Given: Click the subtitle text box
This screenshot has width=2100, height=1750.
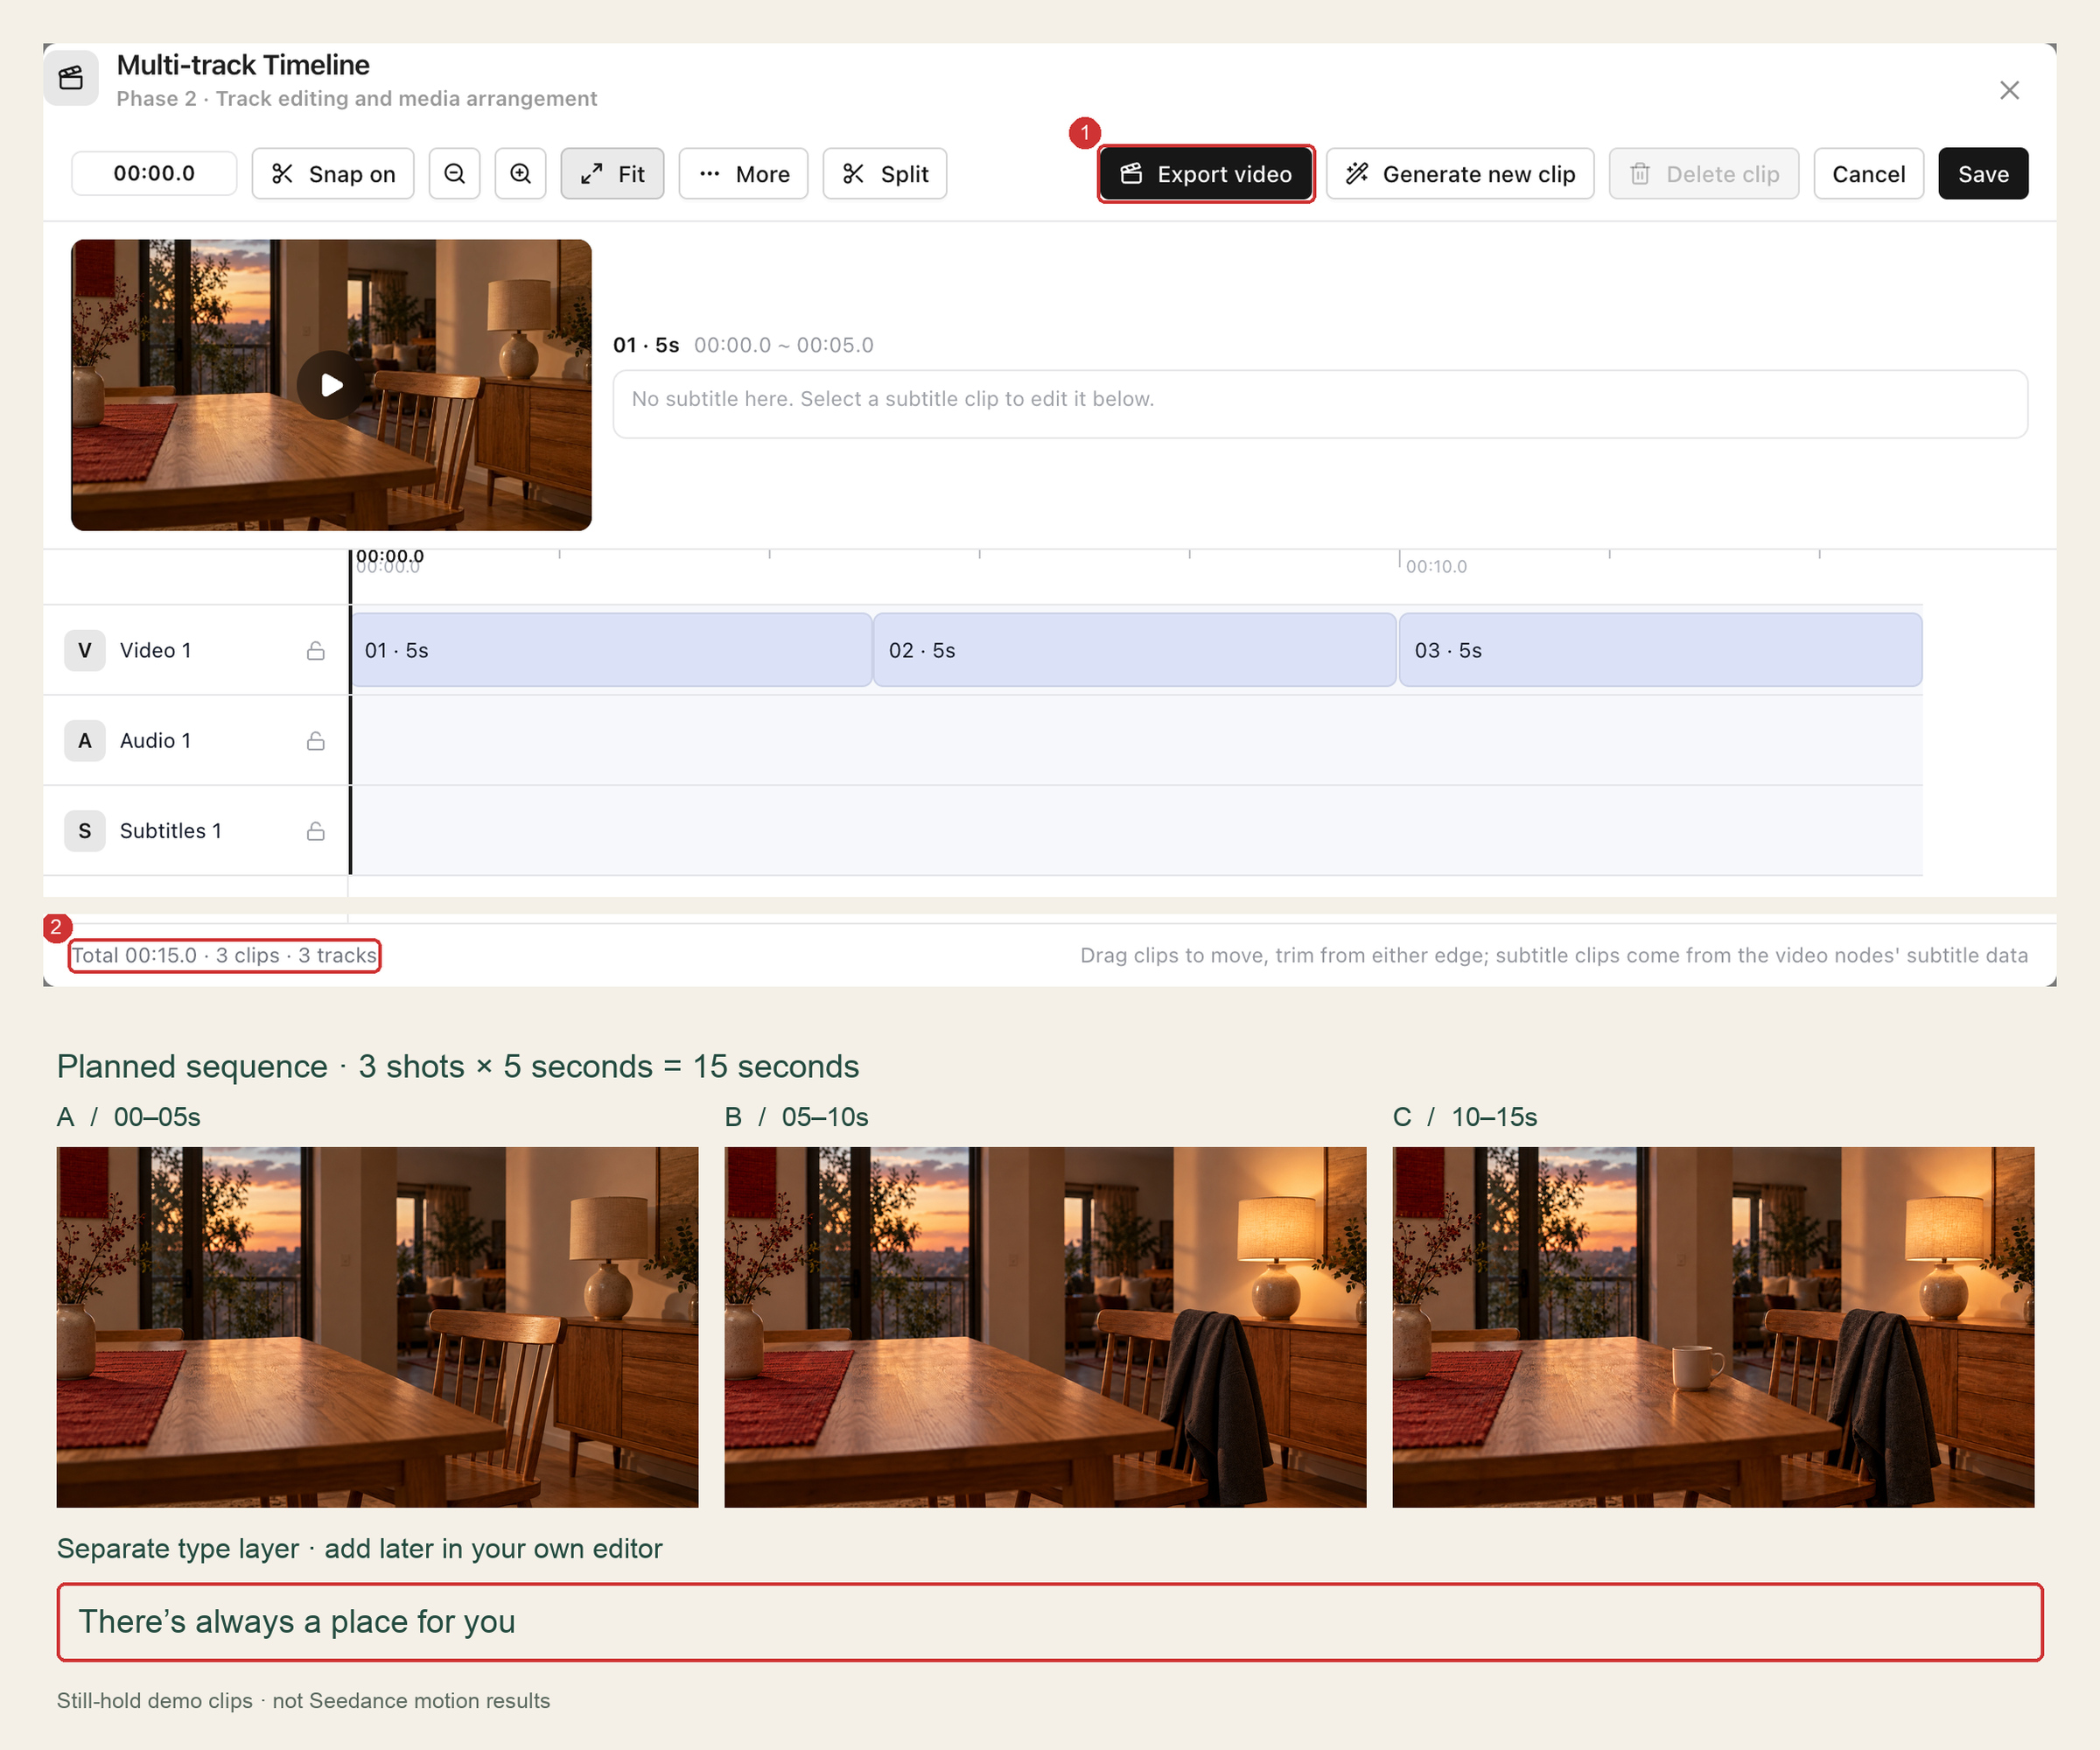Looking at the screenshot, I should (1320, 404).
